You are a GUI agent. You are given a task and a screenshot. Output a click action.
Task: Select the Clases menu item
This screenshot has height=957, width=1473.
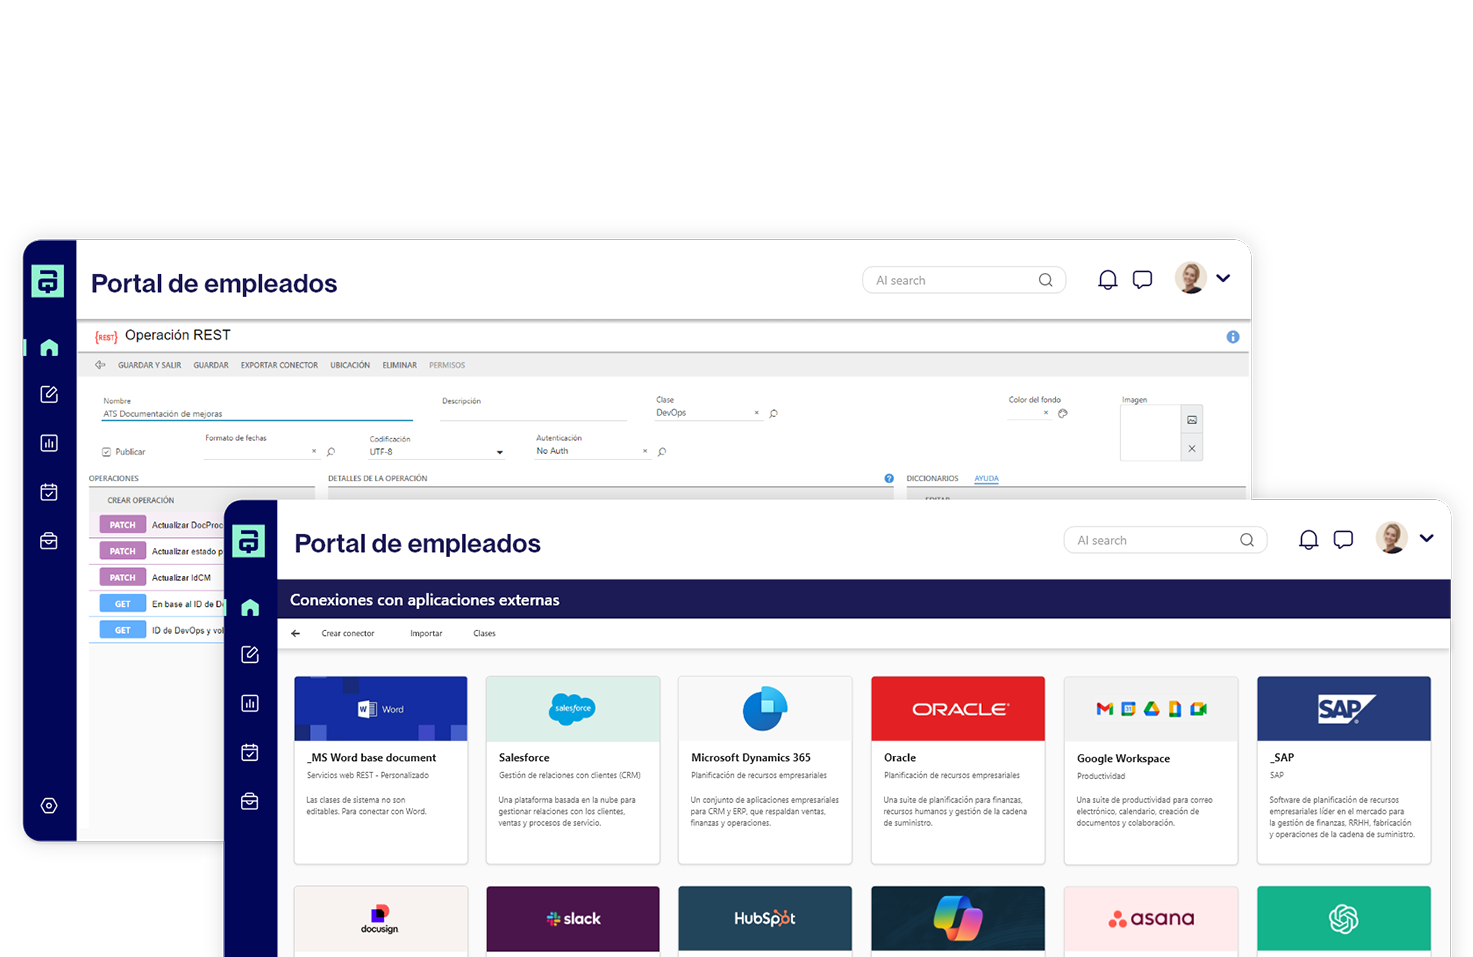[484, 633]
